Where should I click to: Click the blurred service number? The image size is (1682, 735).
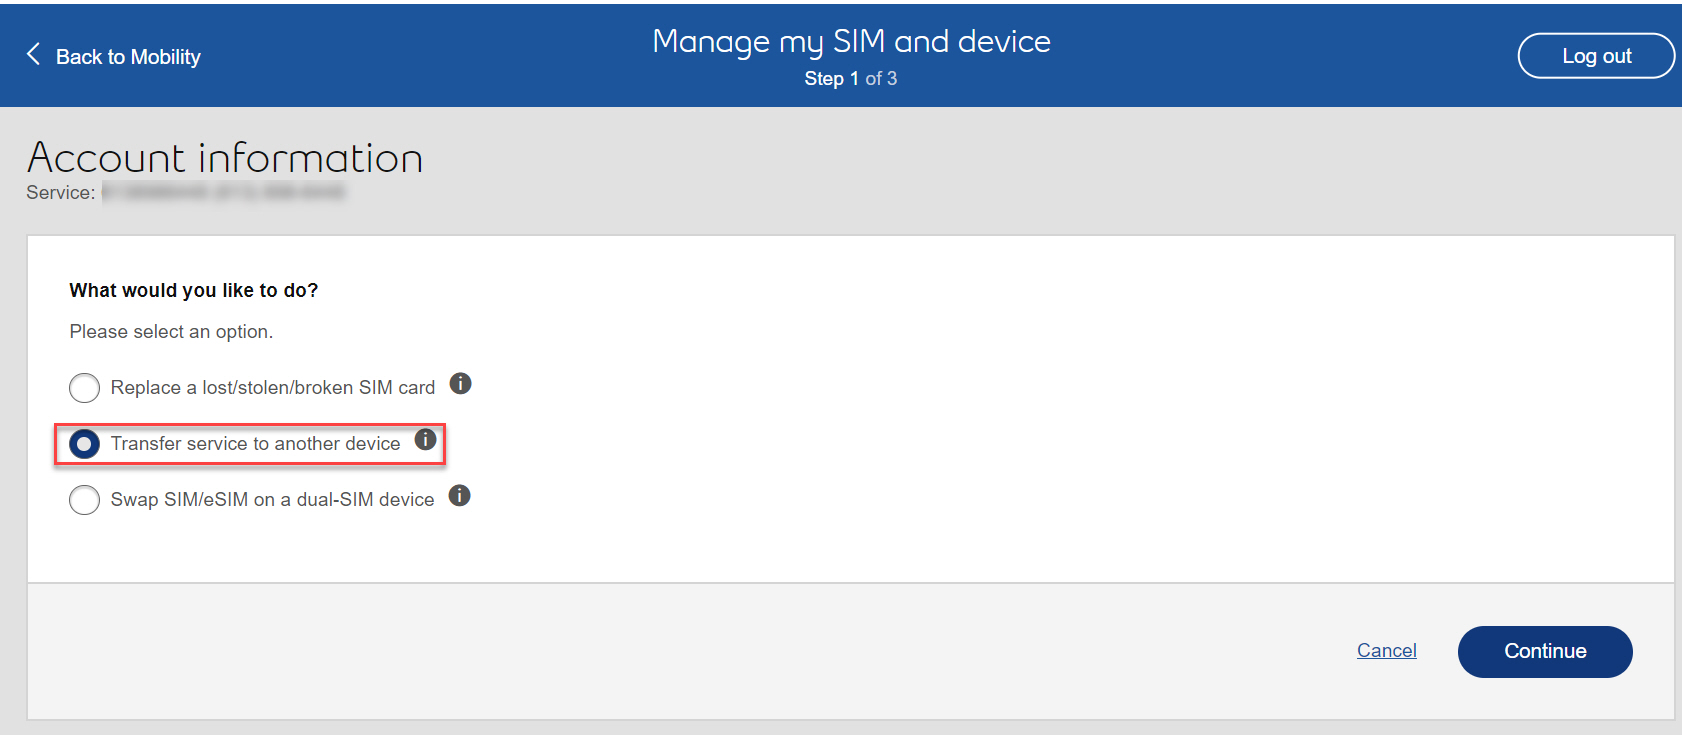point(223,192)
